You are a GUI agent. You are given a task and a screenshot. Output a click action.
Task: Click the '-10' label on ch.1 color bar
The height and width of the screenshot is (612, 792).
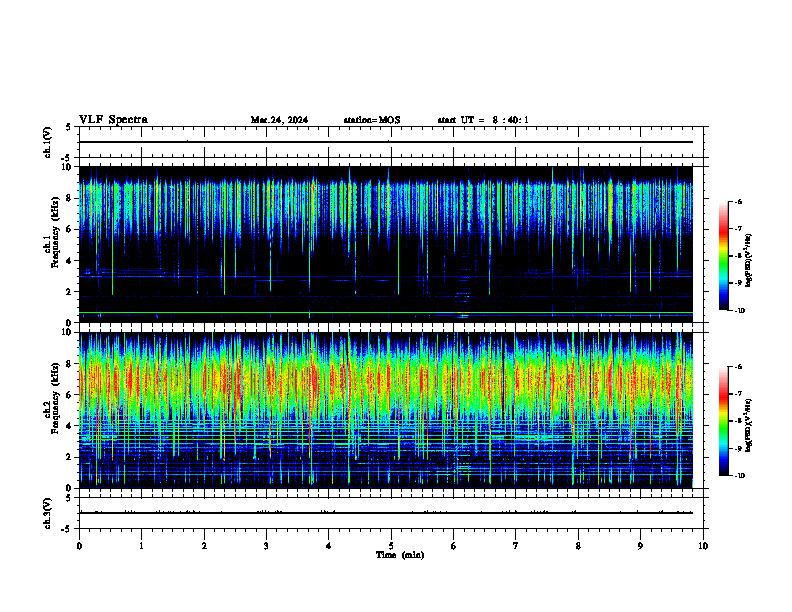pos(739,311)
